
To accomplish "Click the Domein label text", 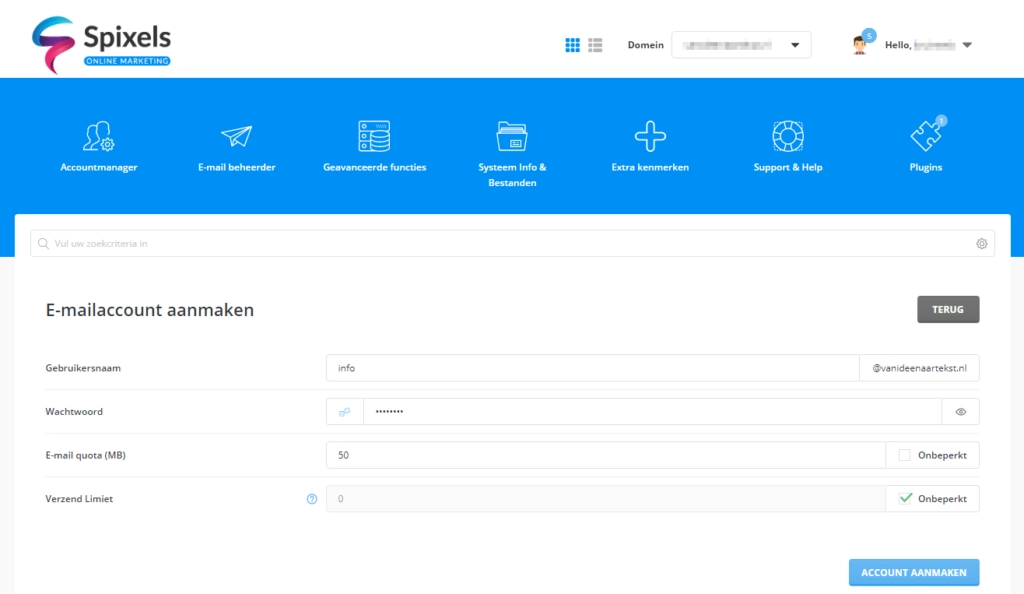I will coord(645,45).
